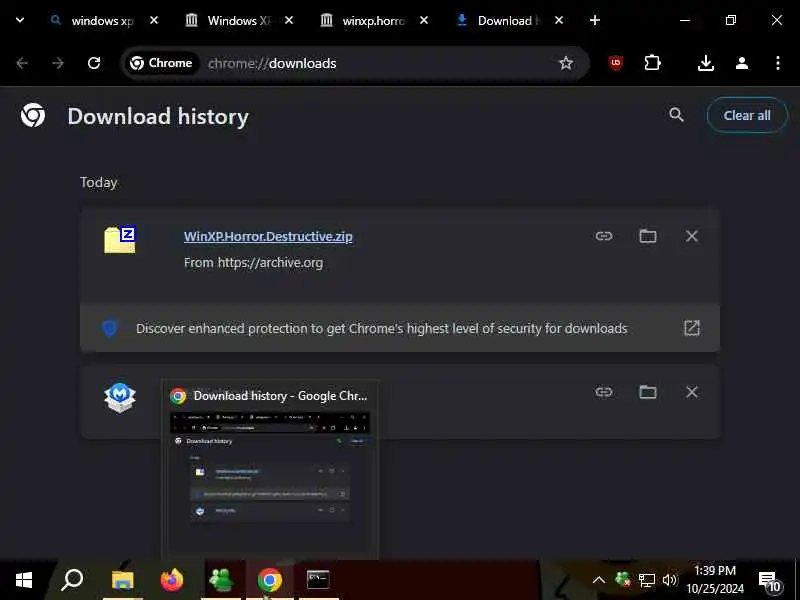The image size is (800, 600).
Task: Close the Download history tab
Action: point(559,20)
